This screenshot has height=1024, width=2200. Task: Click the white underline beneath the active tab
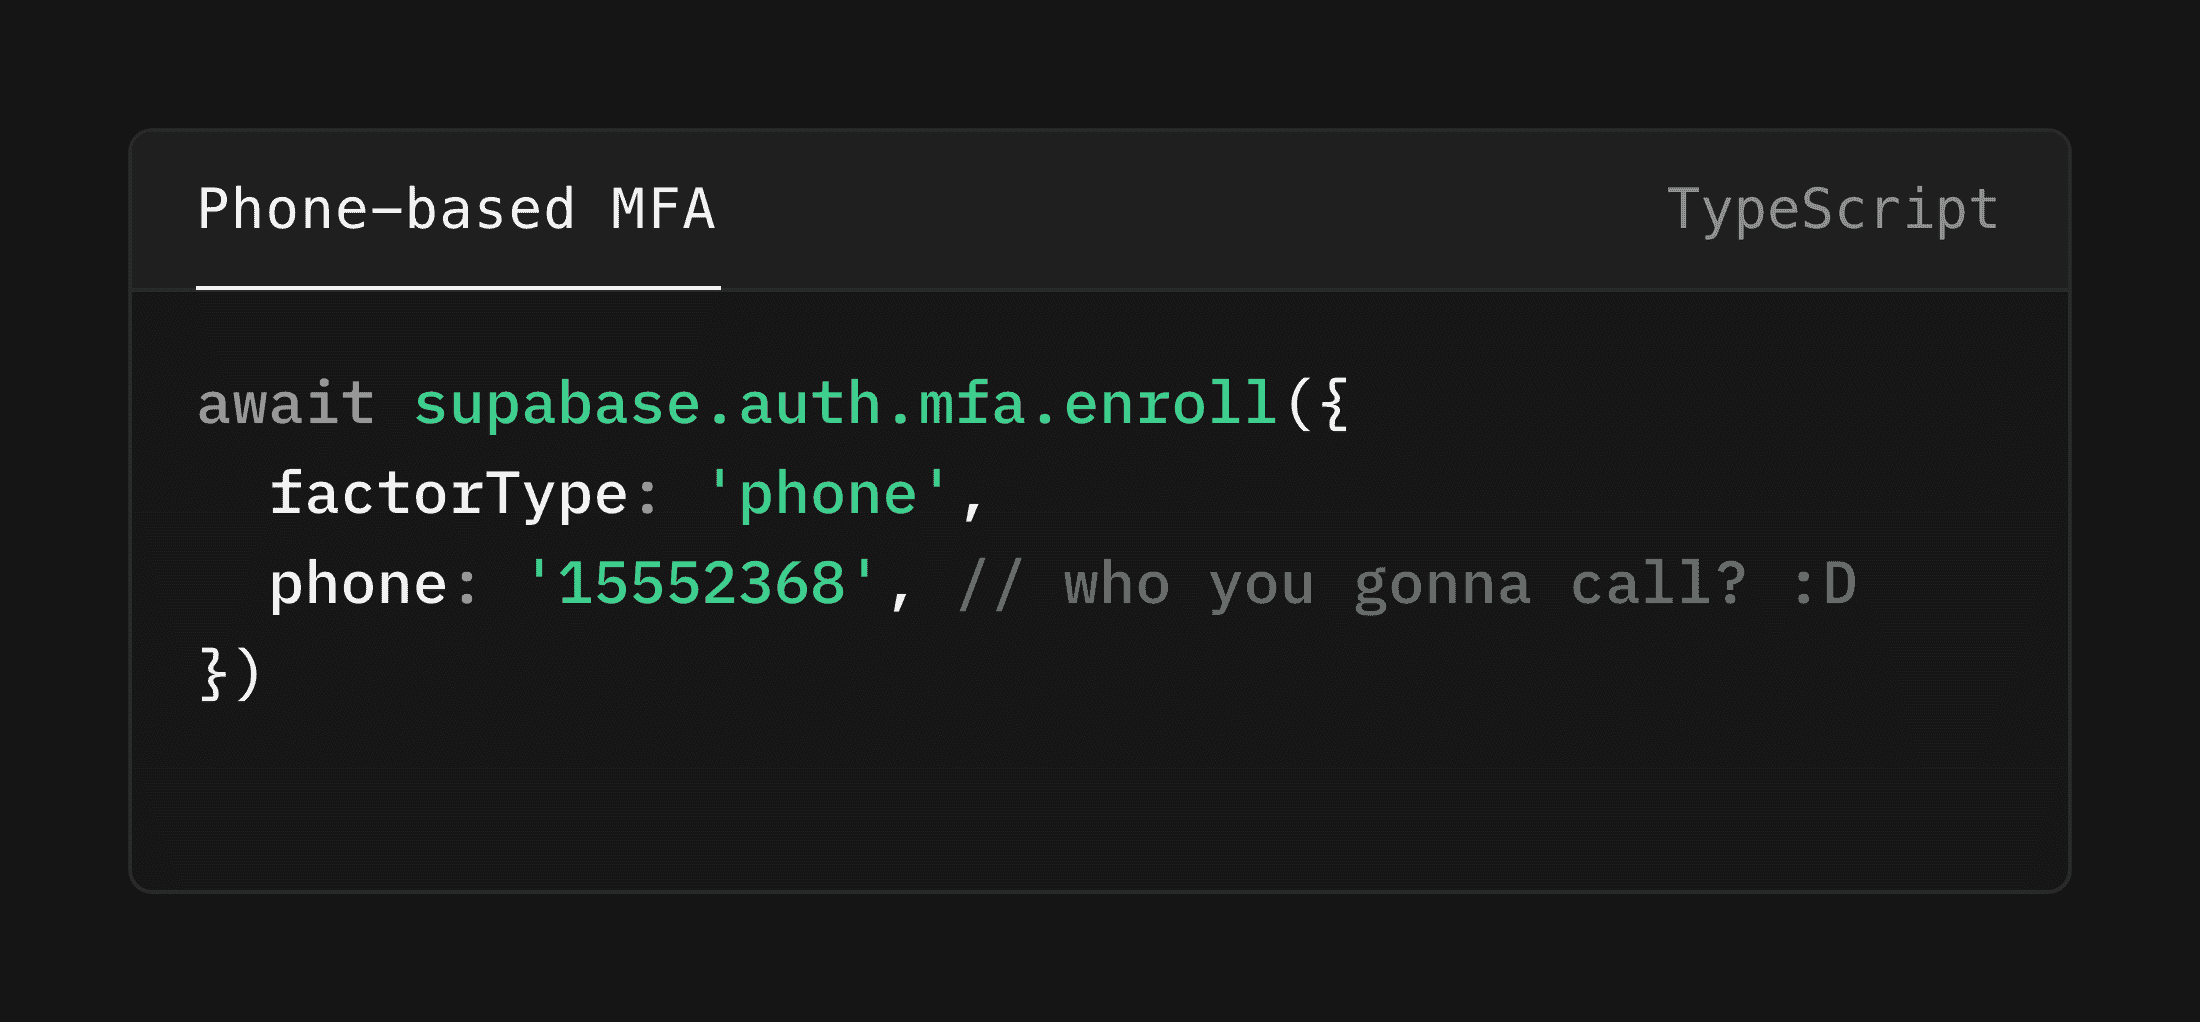458,288
